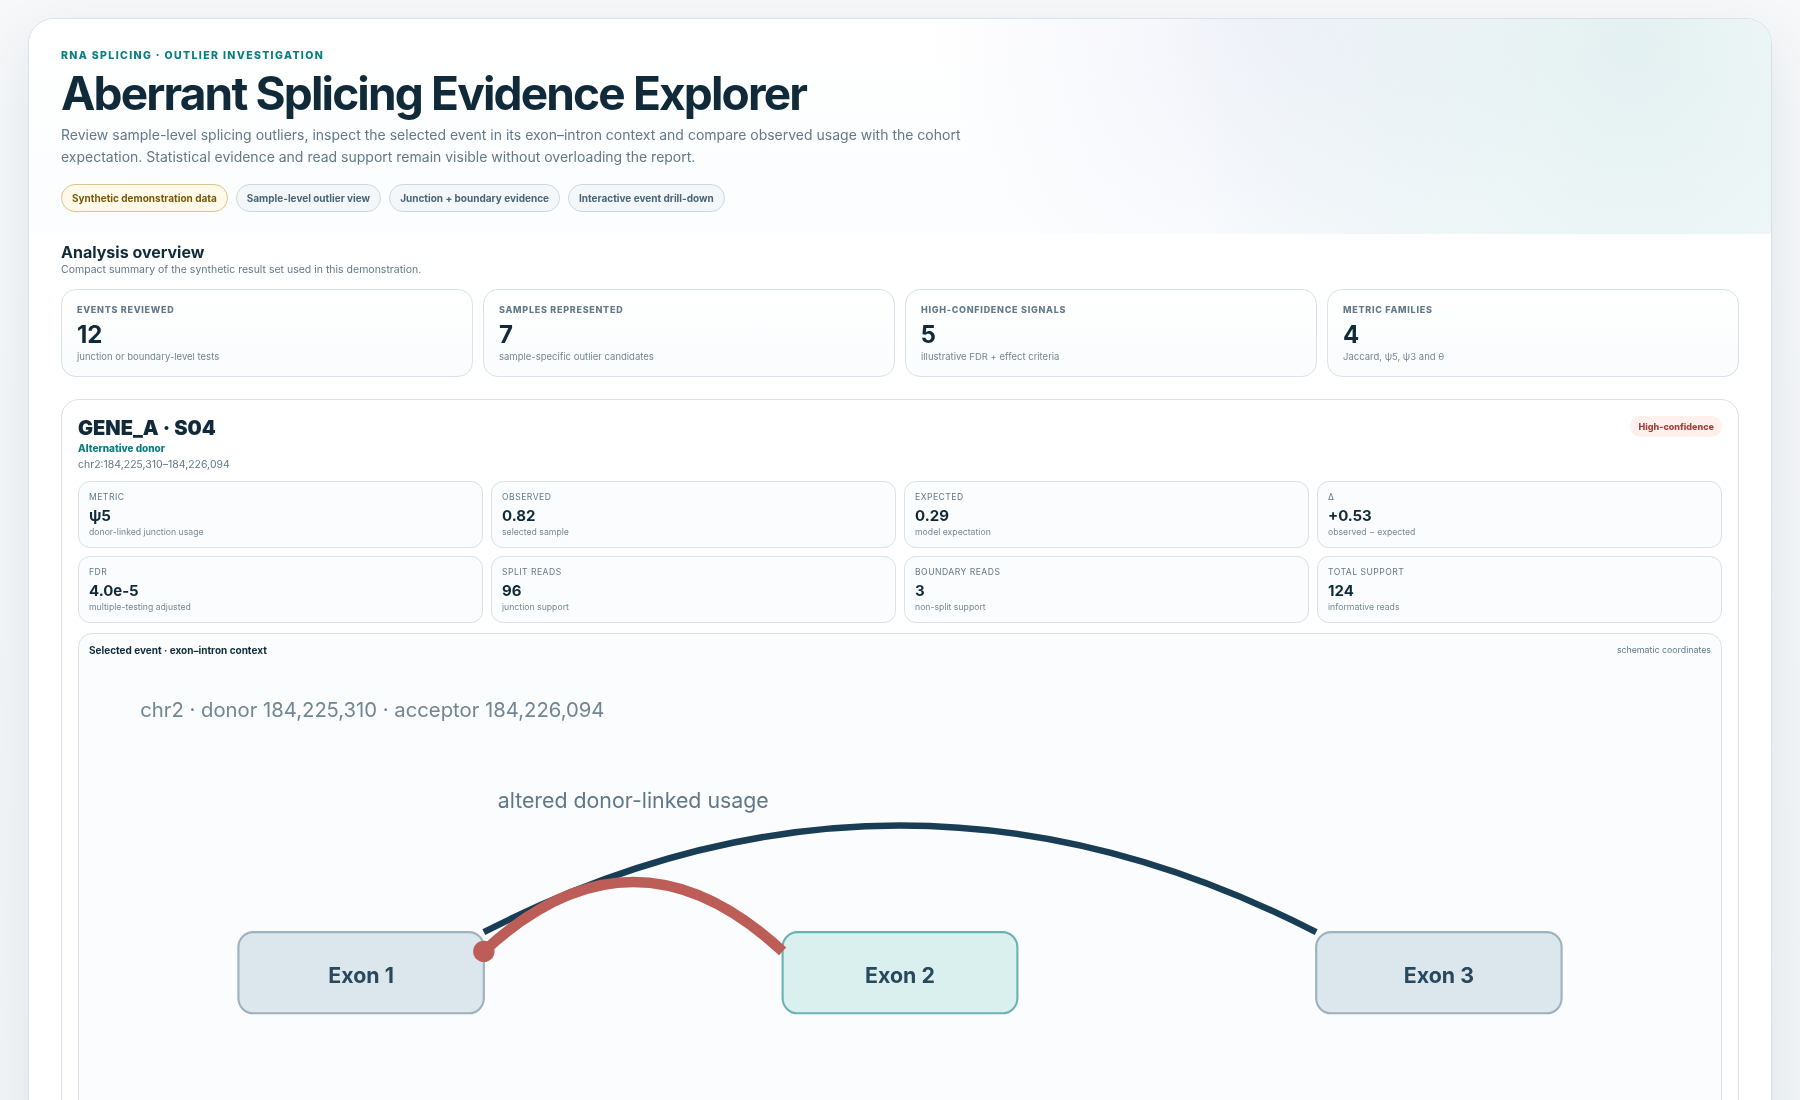The height and width of the screenshot is (1100, 1800).
Task: Click the Selected event exon–intron context label
Action: 178,650
